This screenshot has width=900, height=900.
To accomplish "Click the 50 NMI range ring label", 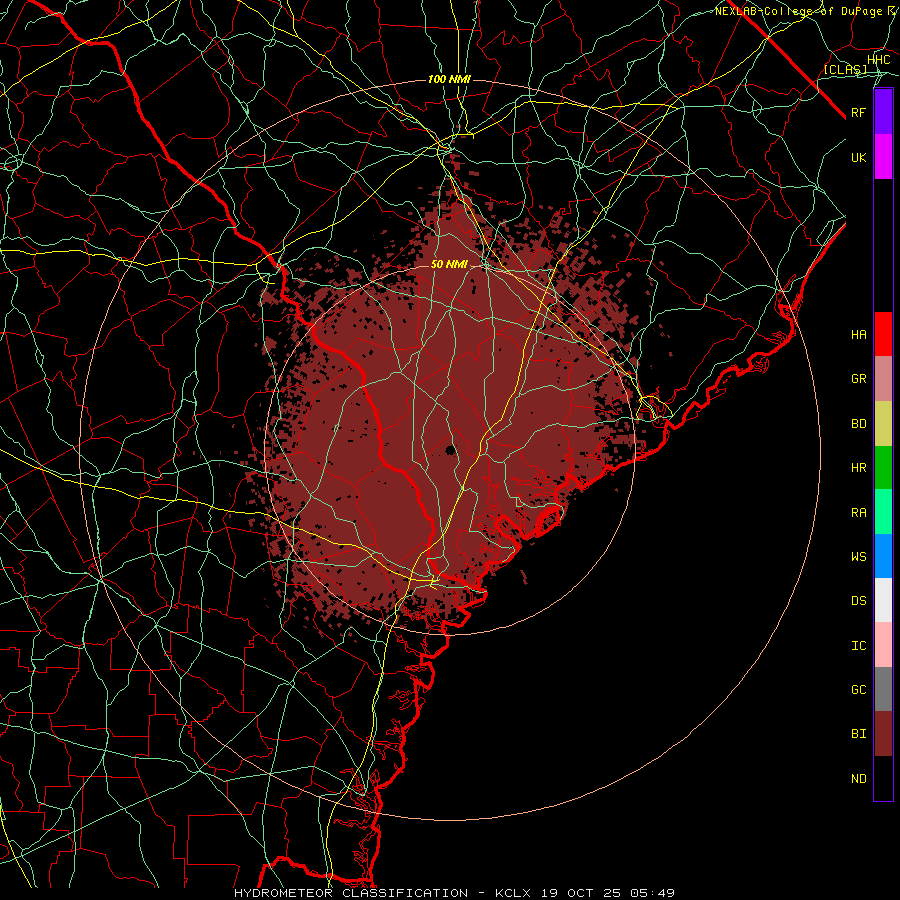I will tap(449, 264).
